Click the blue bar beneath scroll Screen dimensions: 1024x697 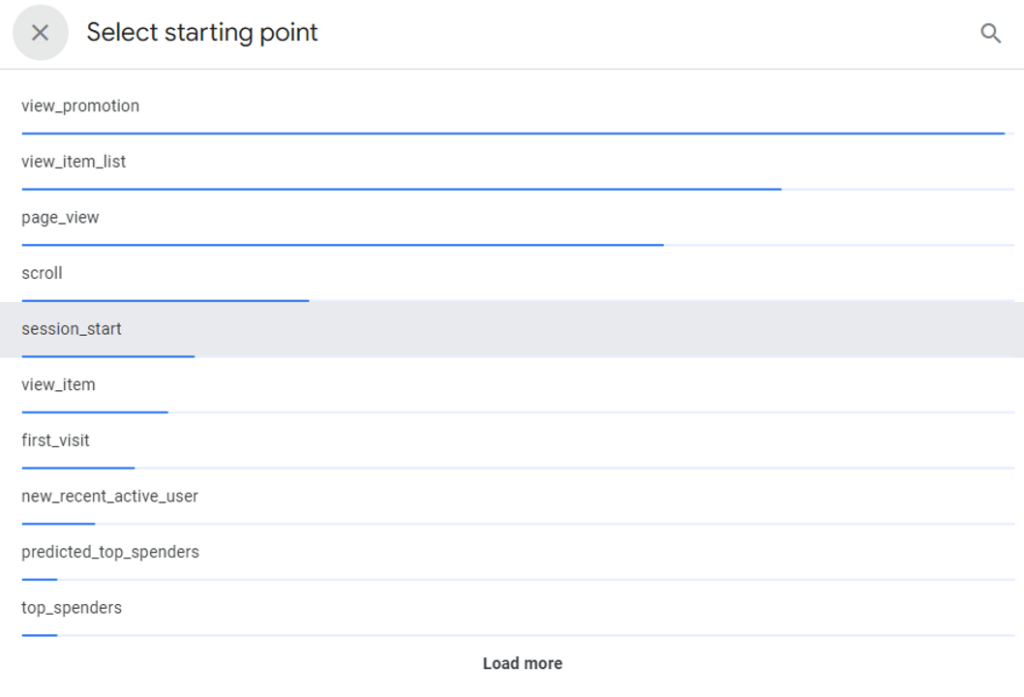[x=165, y=300]
